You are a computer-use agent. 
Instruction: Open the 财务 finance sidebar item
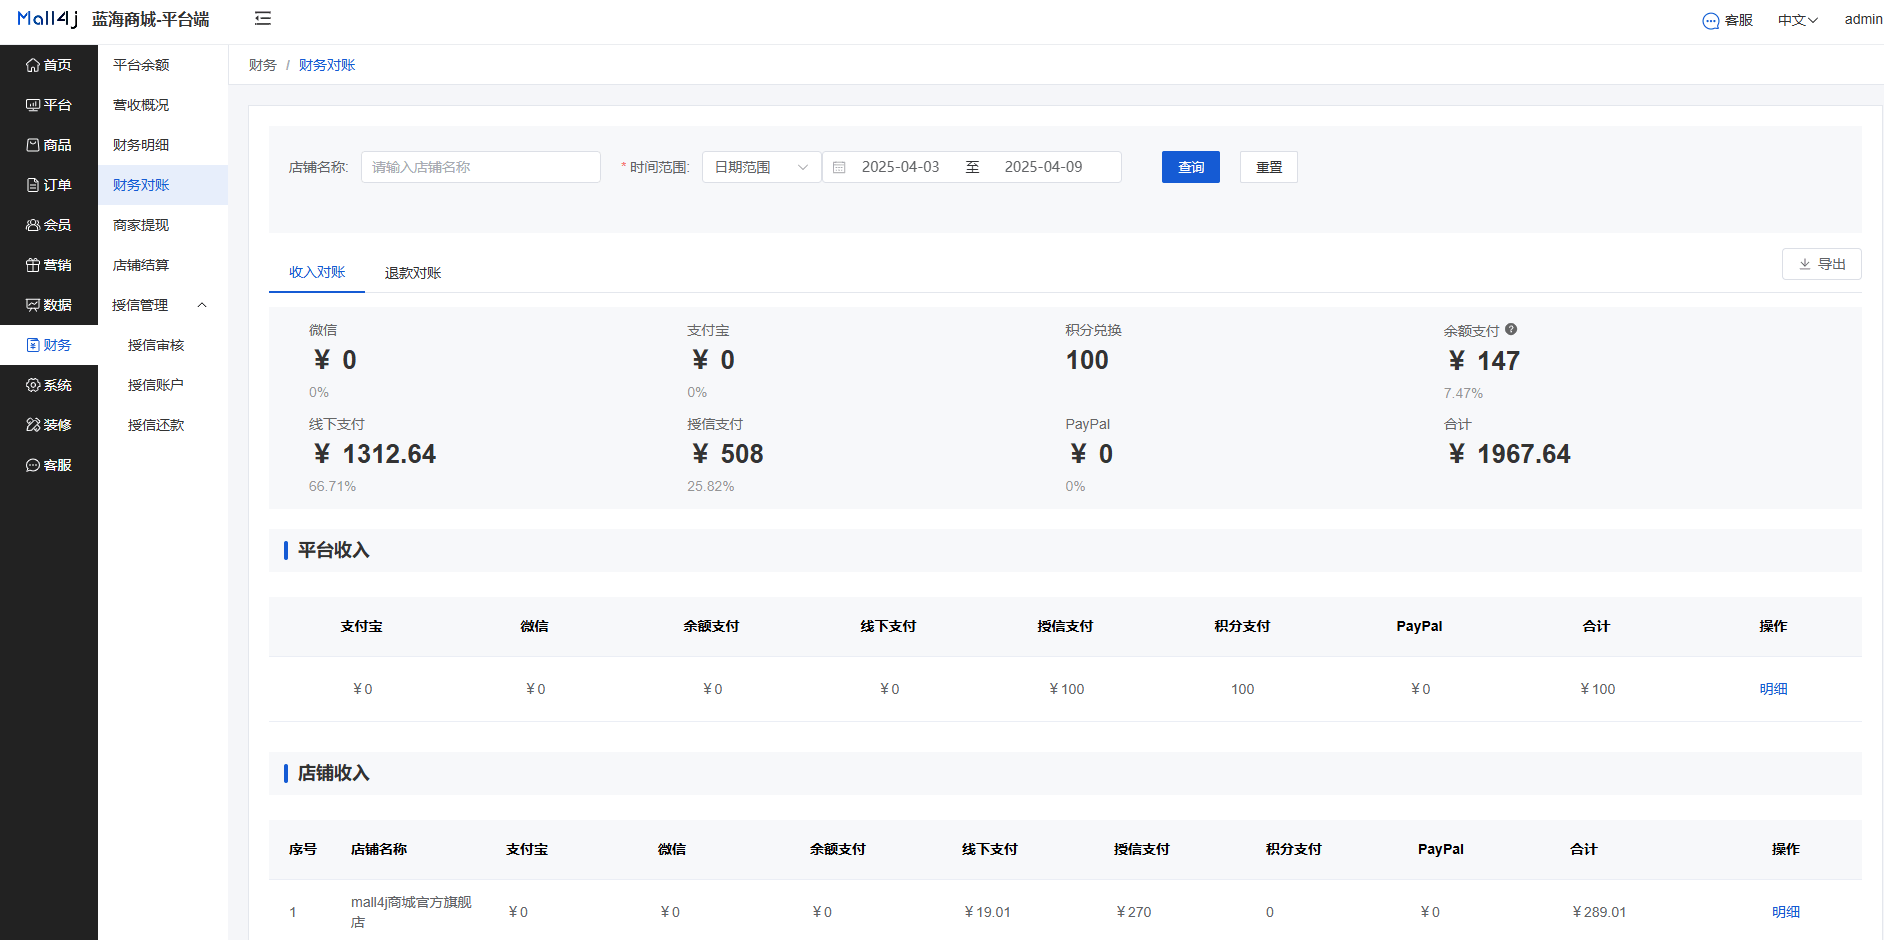pyautogui.click(x=49, y=345)
